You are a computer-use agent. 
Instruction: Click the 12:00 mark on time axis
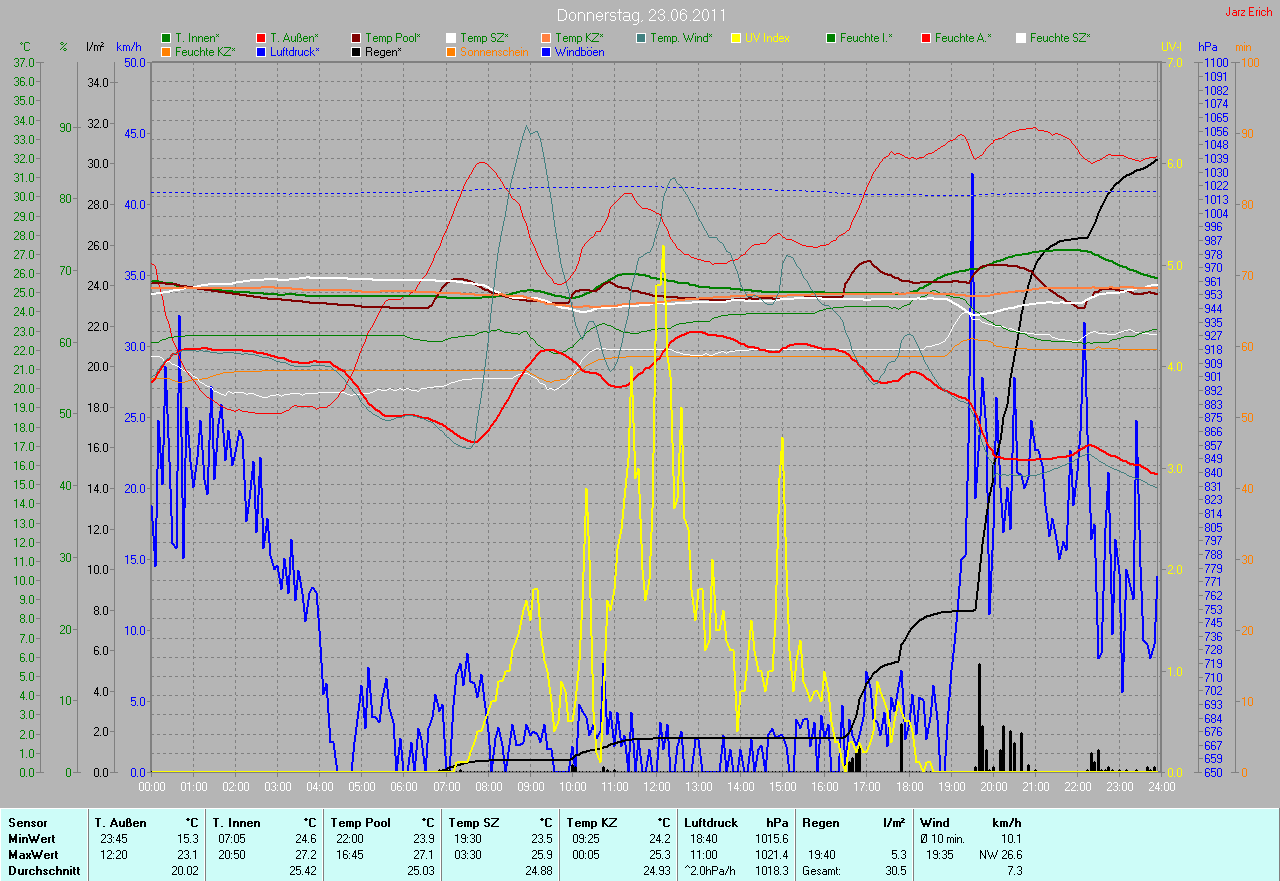[x=656, y=787]
